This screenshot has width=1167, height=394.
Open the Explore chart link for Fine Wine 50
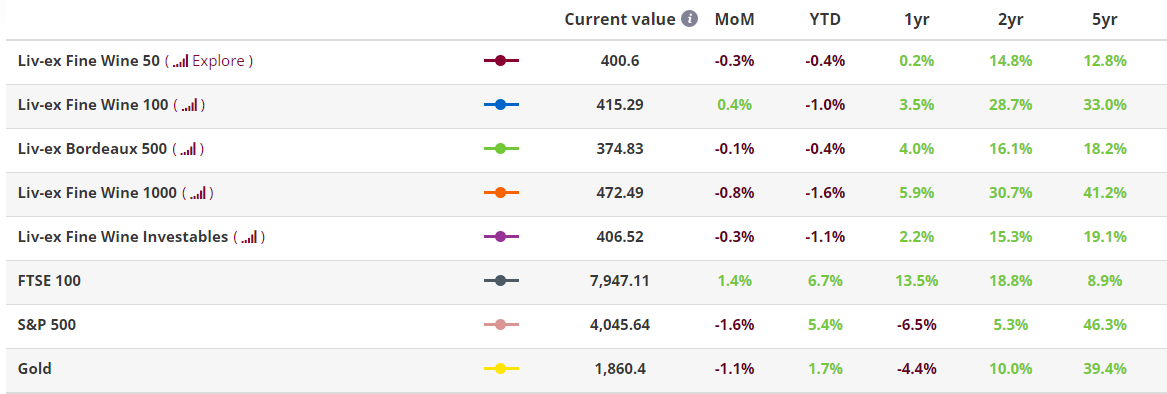pos(218,61)
